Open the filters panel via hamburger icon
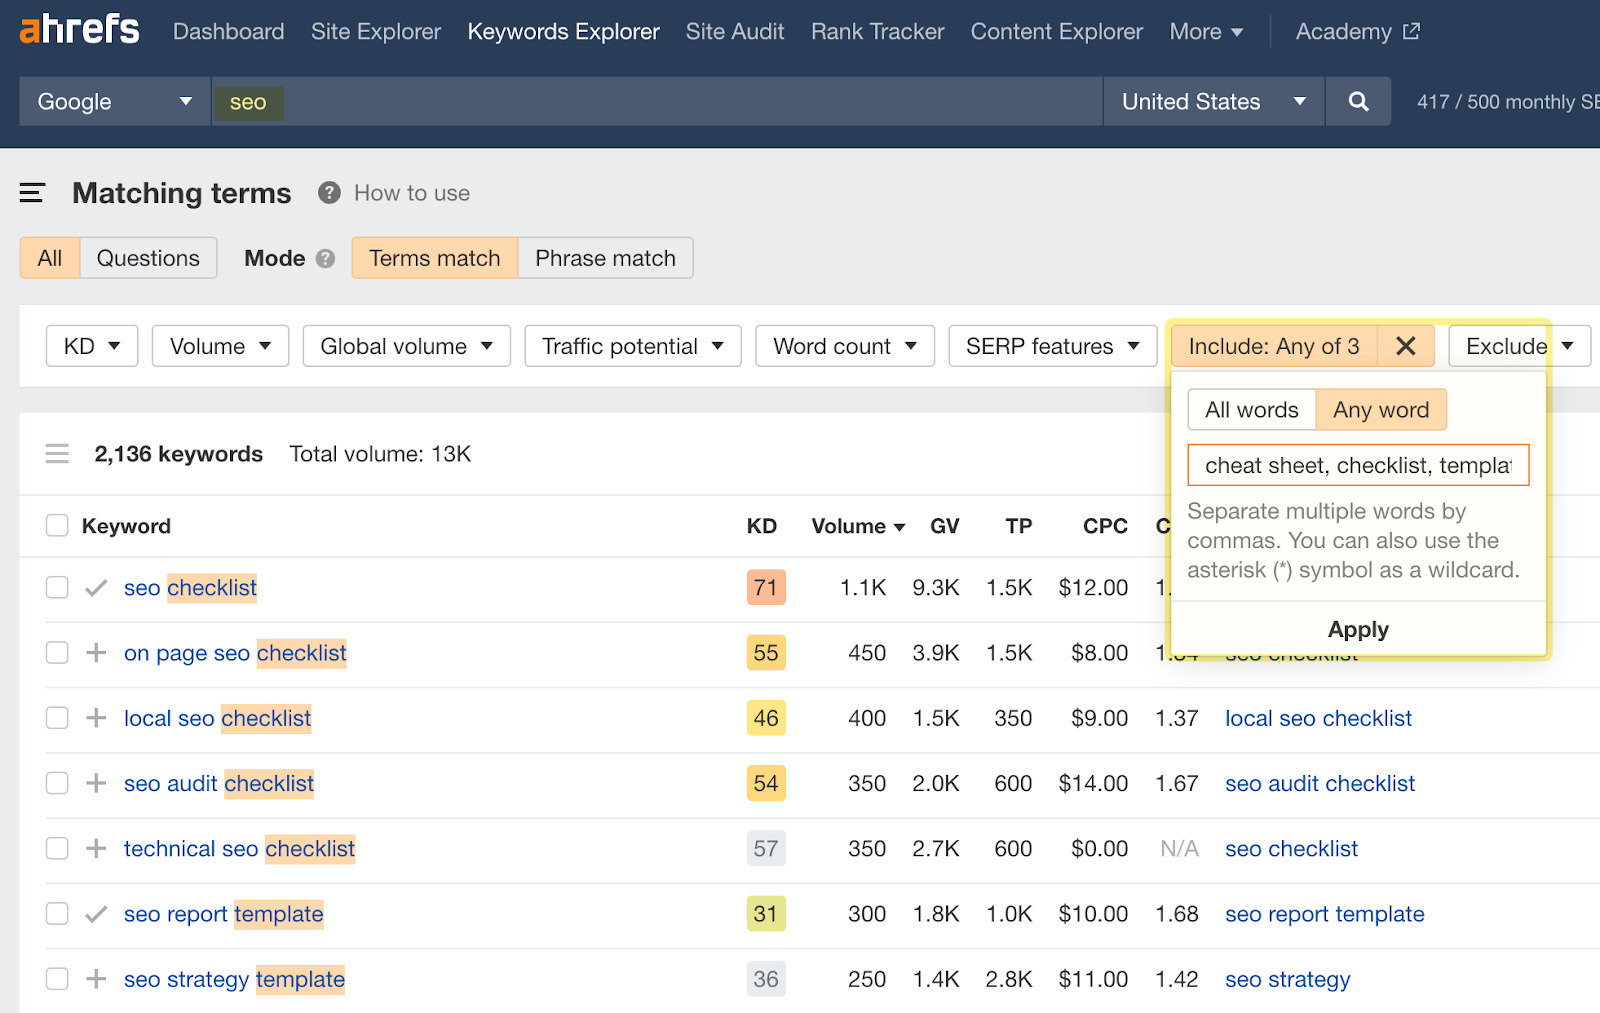 click(x=33, y=193)
